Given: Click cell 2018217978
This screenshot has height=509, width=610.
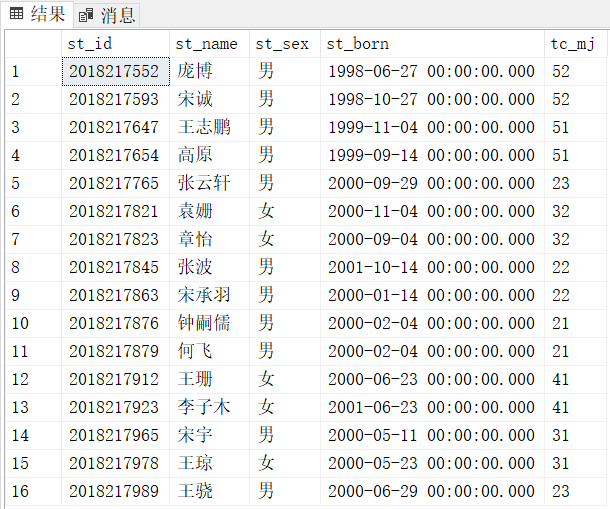Looking at the screenshot, I should coord(116,463).
